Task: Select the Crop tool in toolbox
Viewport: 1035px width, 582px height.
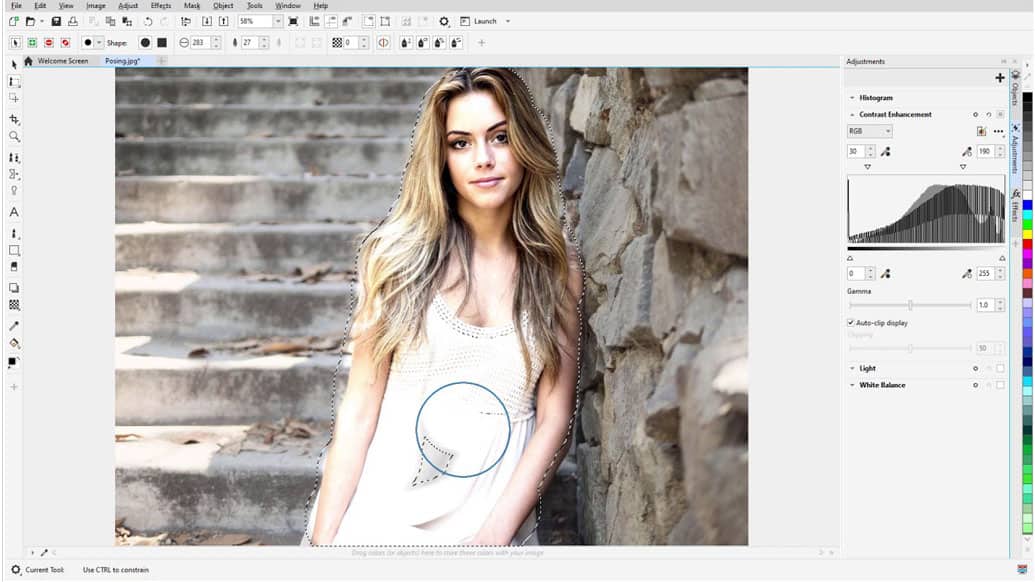Action: click(x=14, y=119)
